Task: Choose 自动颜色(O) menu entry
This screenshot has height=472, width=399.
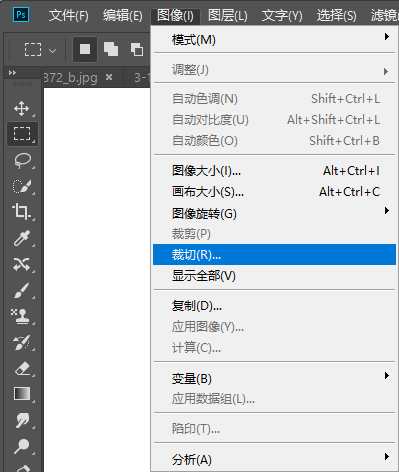Action: [274, 141]
